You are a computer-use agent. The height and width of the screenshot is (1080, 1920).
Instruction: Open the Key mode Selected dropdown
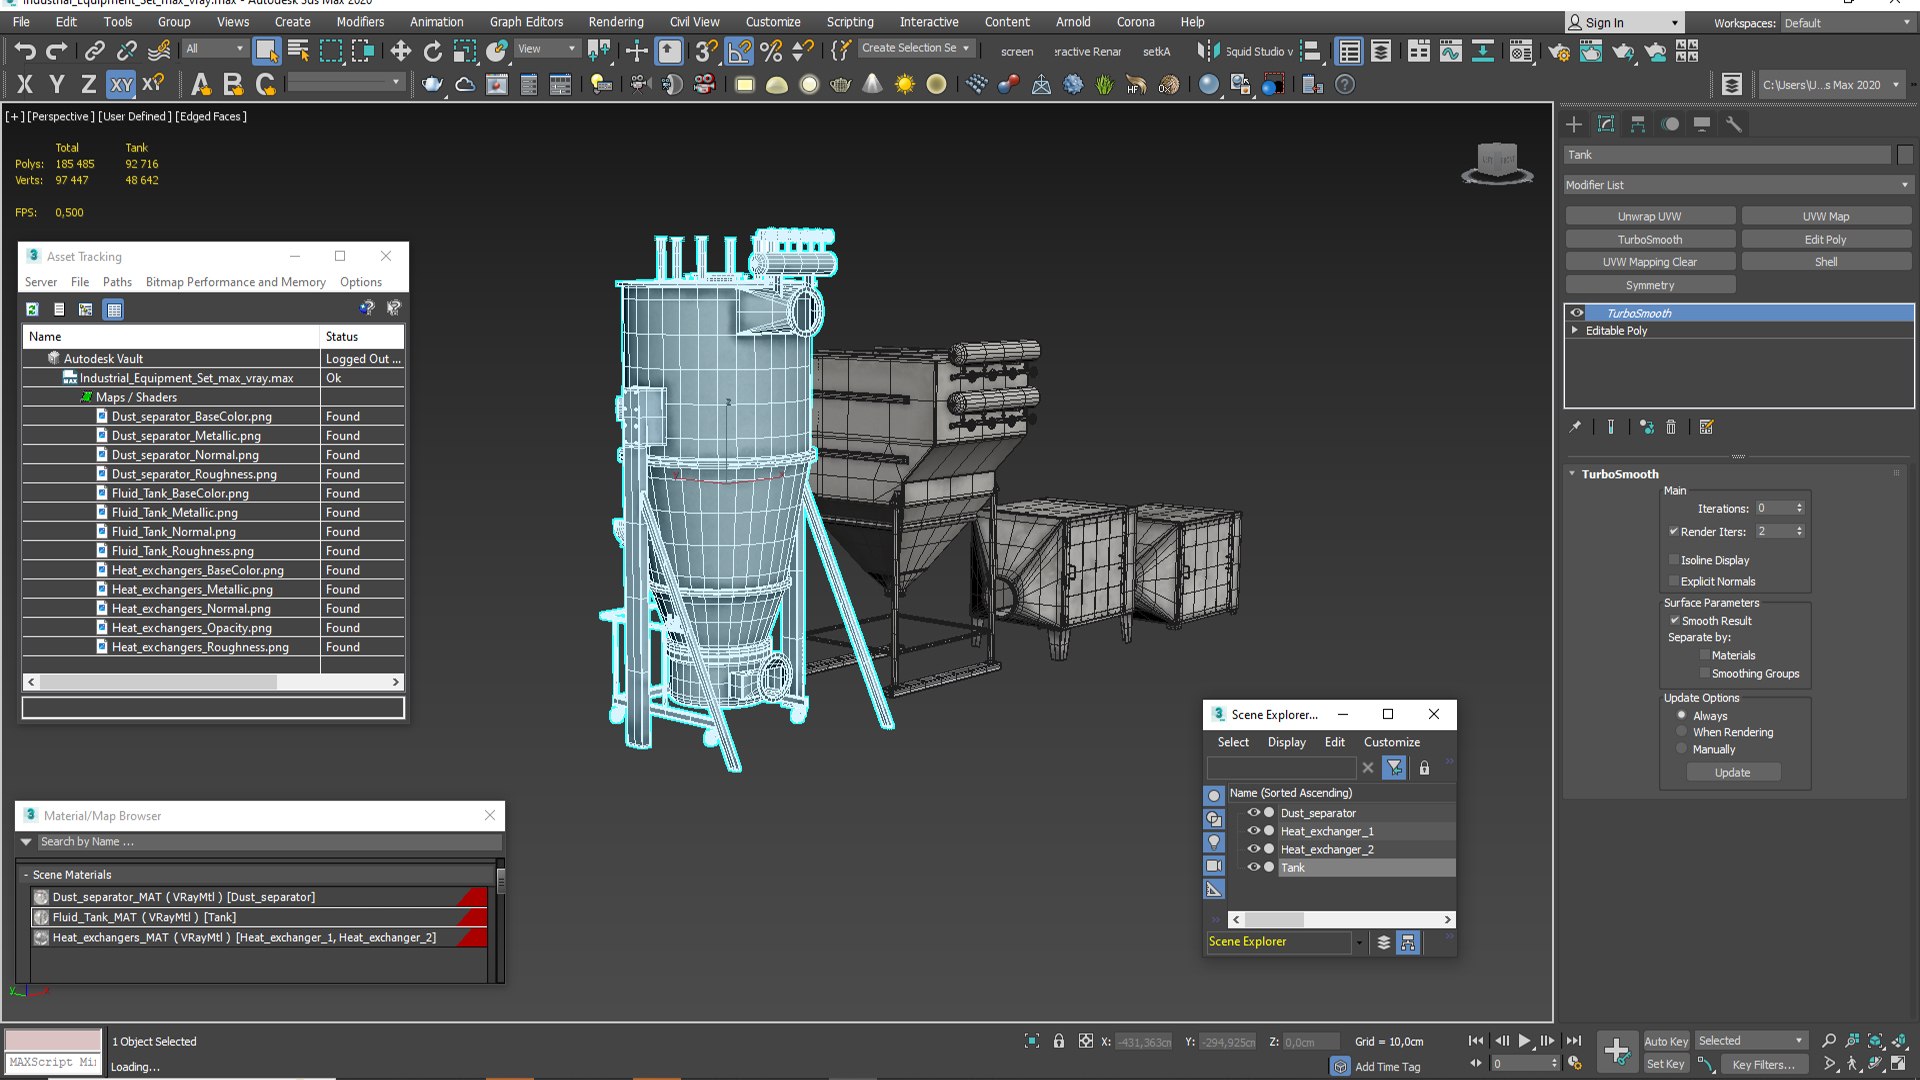(1750, 1041)
